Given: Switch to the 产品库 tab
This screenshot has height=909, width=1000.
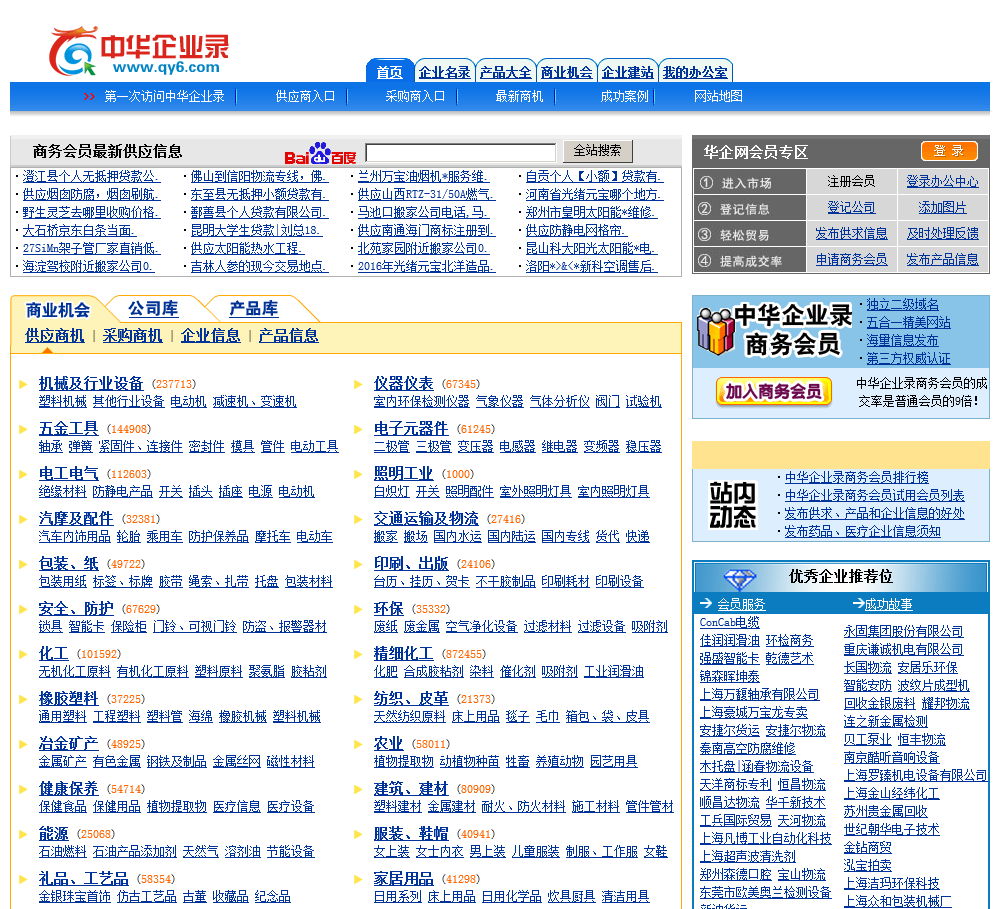Looking at the screenshot, I should (254, 309).
